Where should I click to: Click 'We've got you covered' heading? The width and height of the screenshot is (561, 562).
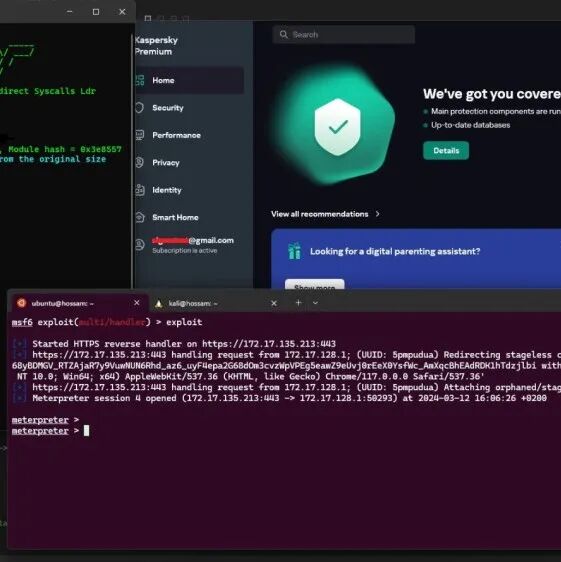click(492, 94)
